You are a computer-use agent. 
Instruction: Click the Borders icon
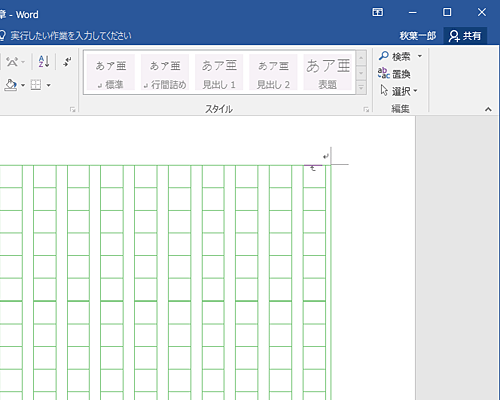(x=36, y=85)
